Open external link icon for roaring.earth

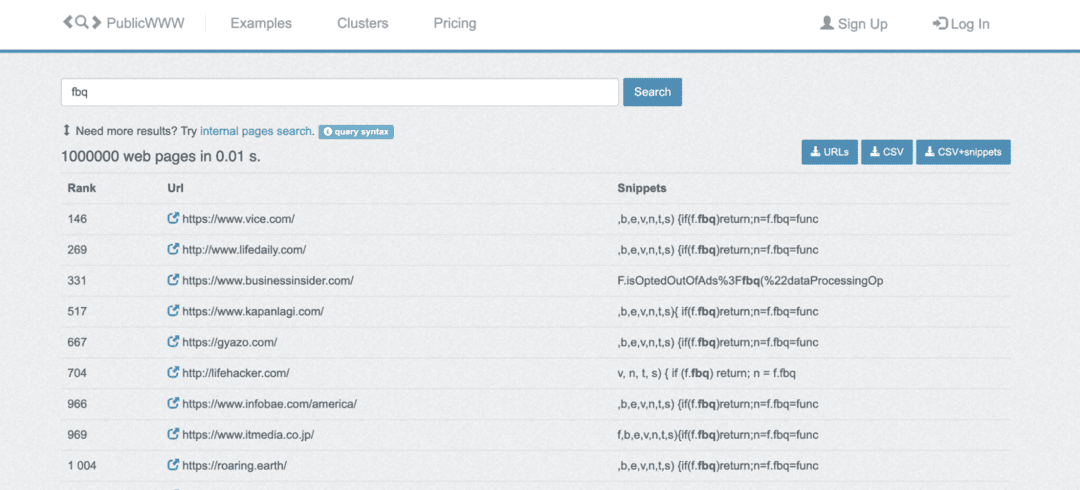(x=173, y=466)
